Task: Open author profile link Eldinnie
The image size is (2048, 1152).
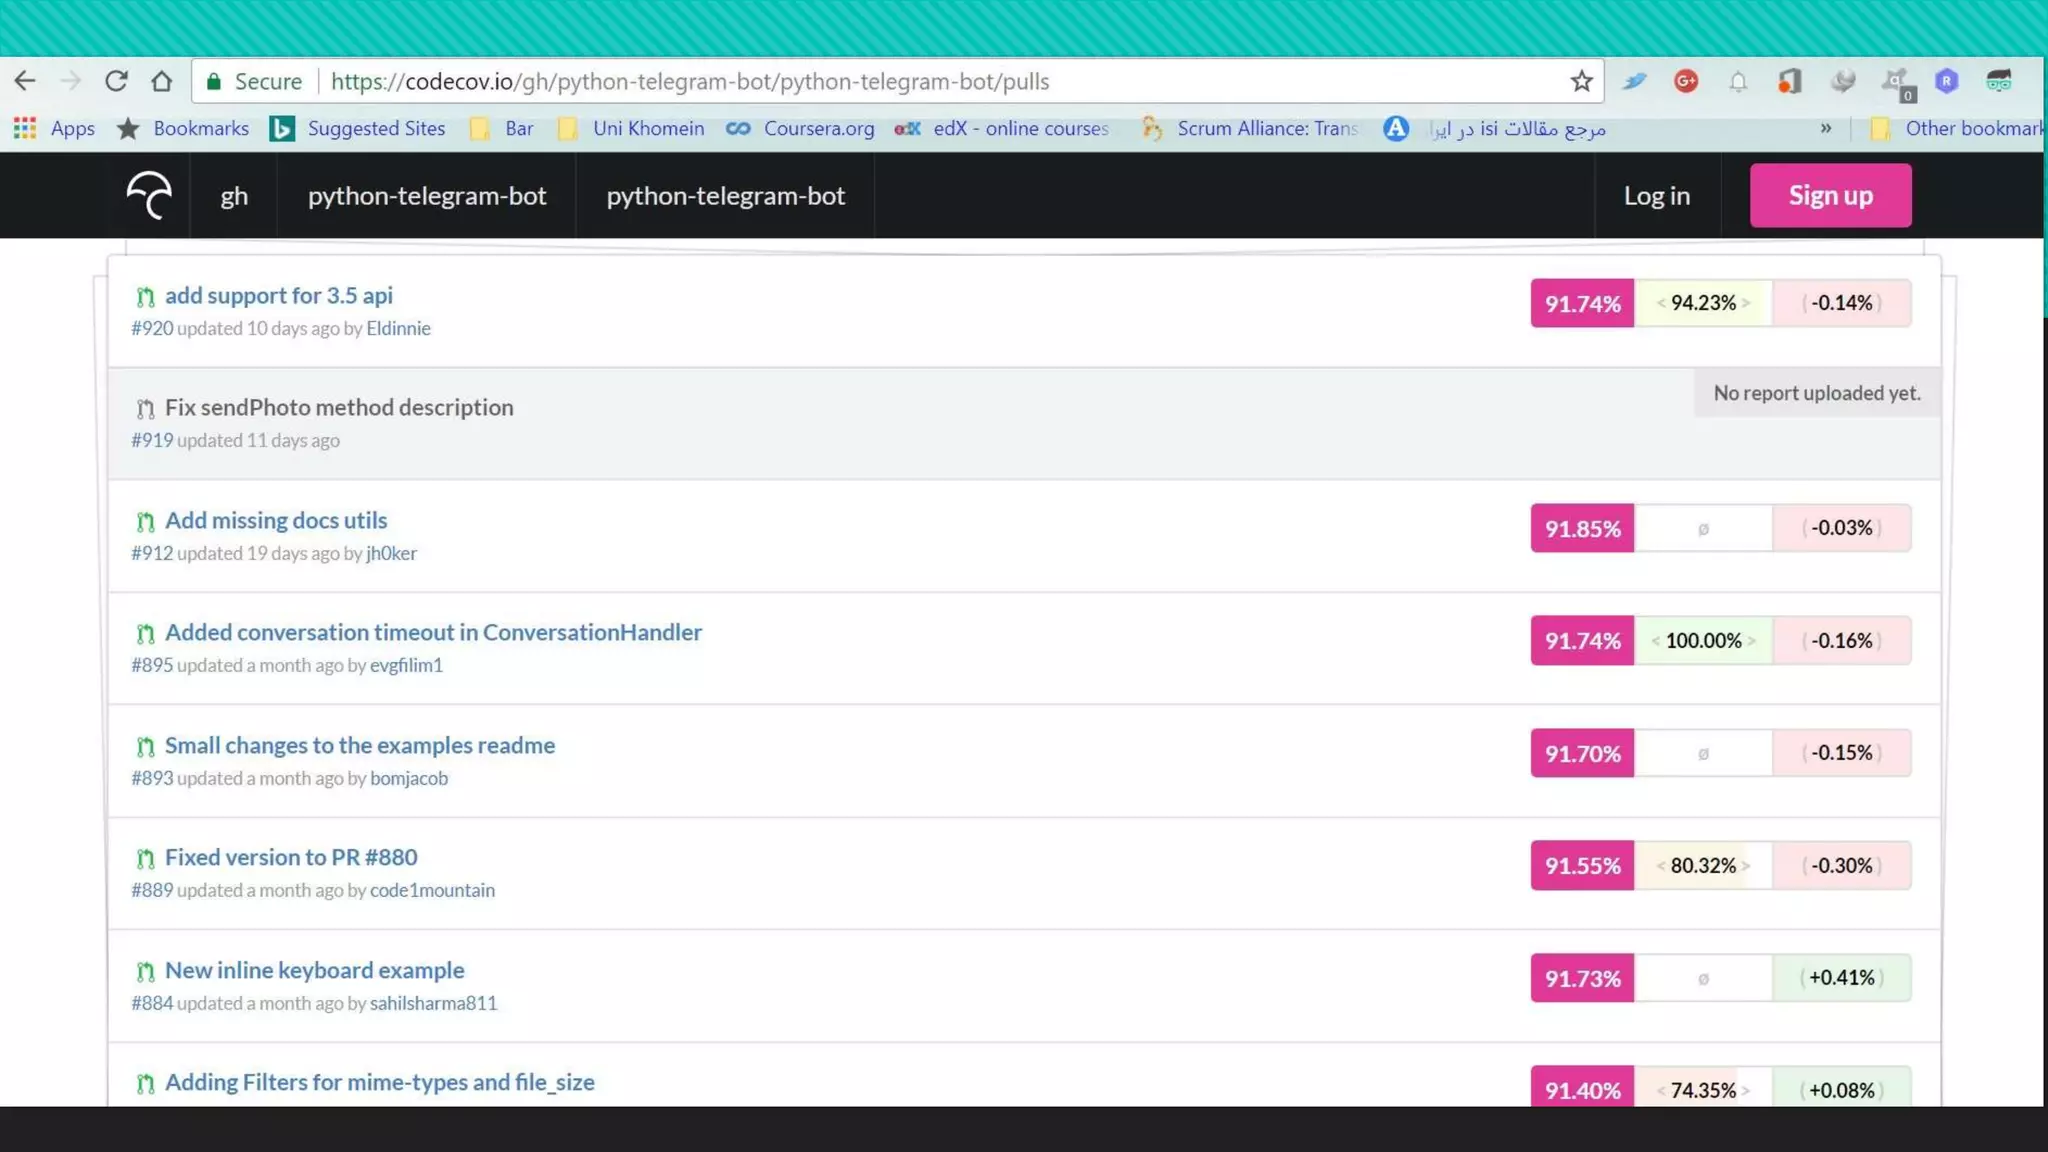Action: click(x=398, y=328)
